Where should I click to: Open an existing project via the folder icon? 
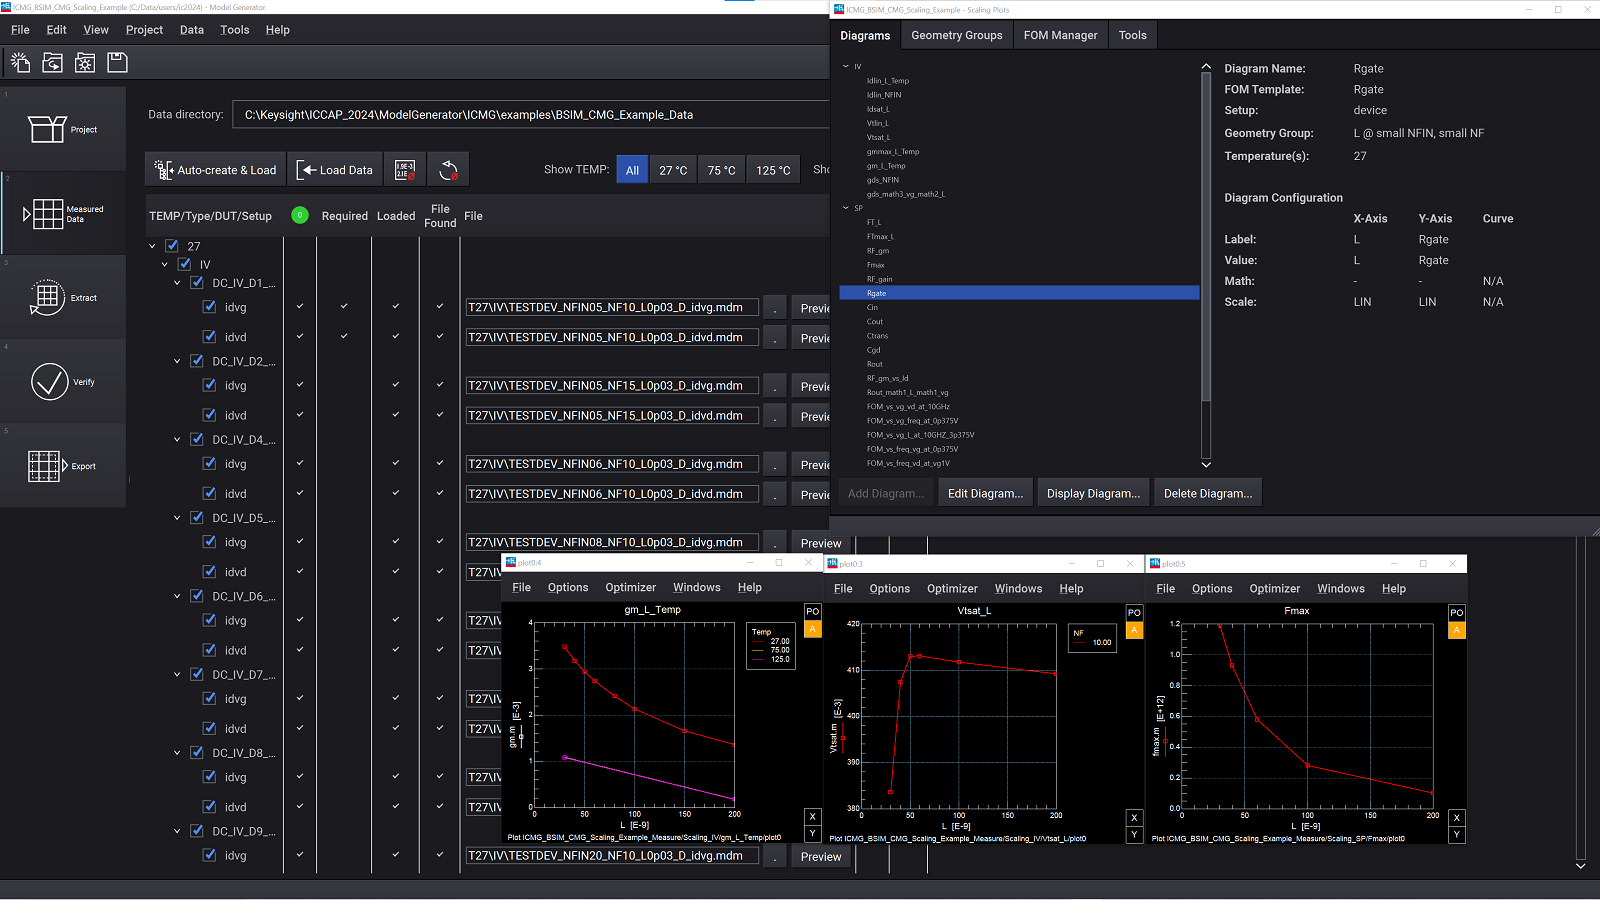pos(52,62)
